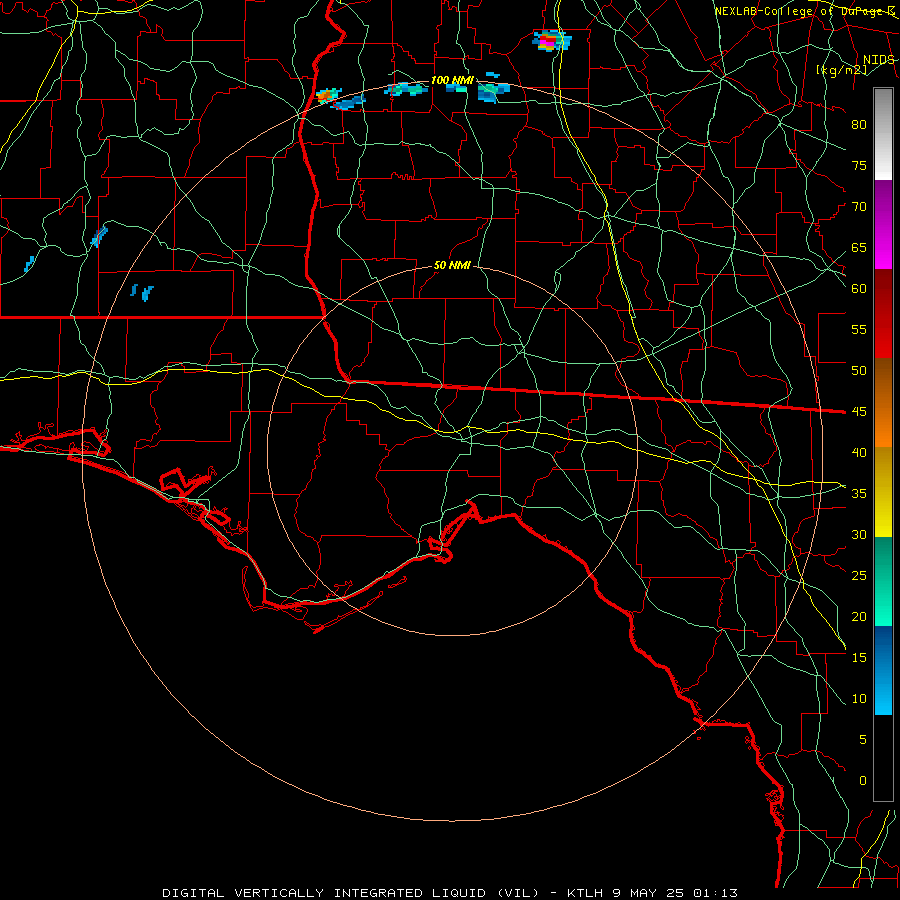
Task: Click the scale value 10
Action: point(859,699)
